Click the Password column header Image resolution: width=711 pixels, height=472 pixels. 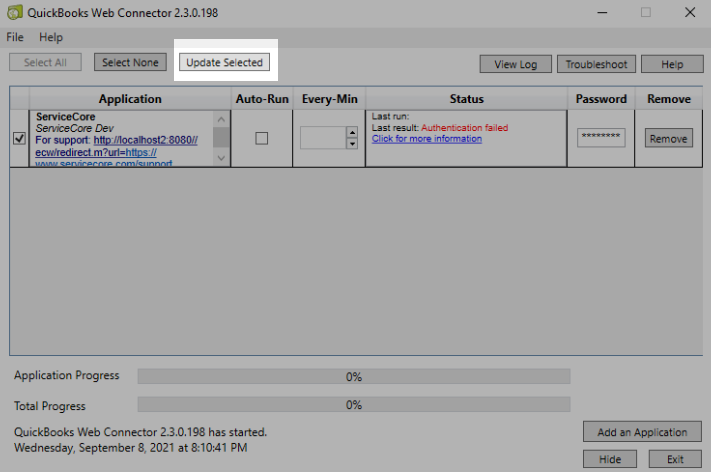(x=601, y=99)
